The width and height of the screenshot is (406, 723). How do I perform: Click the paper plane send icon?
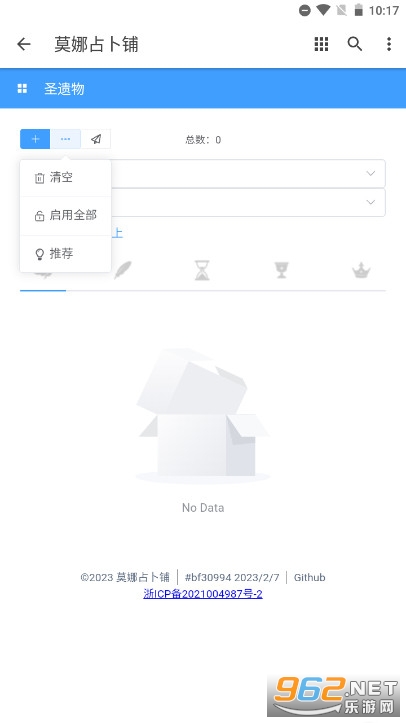tap(96, 139)
